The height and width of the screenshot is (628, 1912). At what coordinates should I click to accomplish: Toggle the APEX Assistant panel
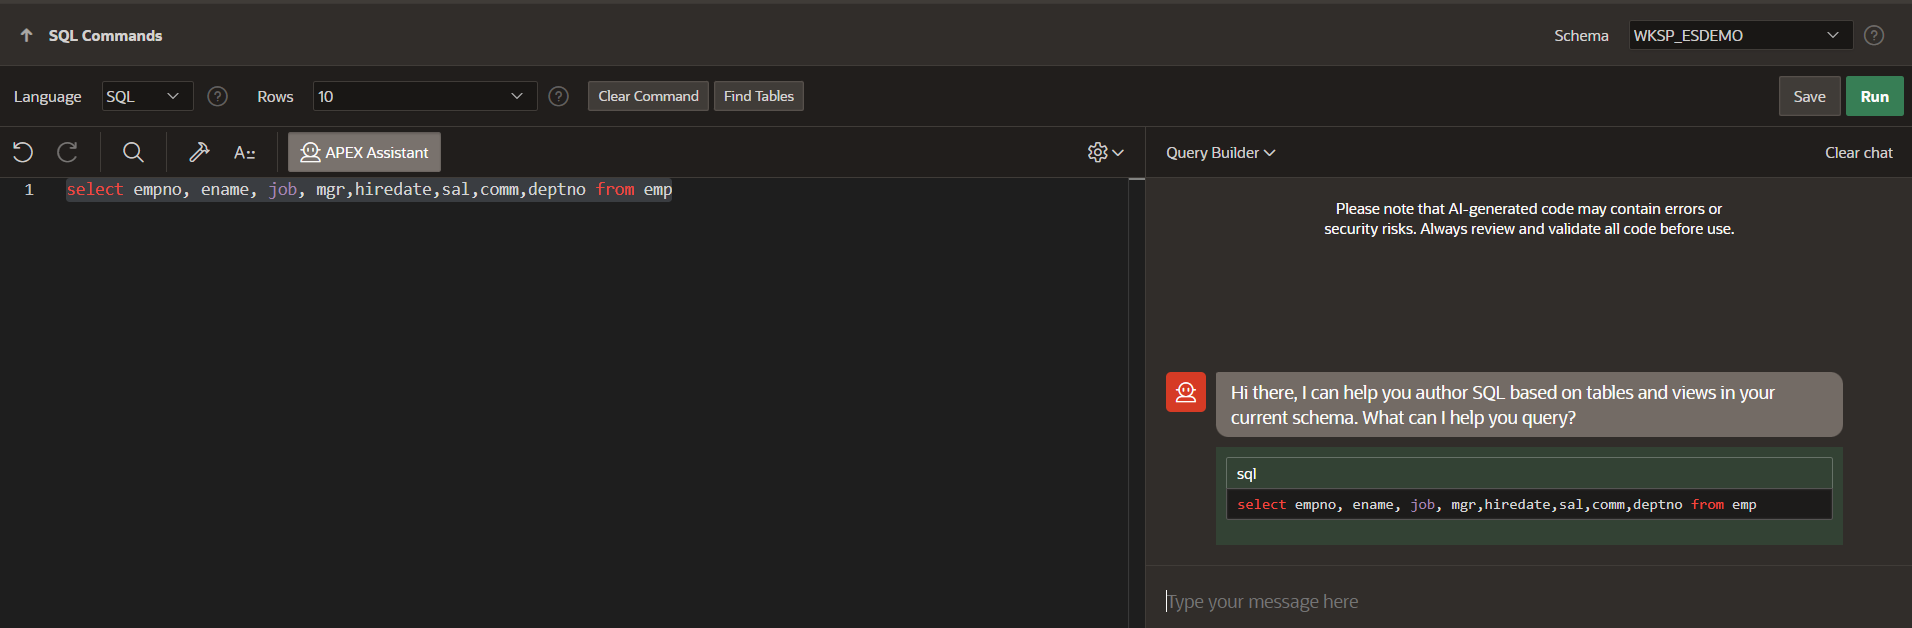pyautogui.click(x=364, y=152)
